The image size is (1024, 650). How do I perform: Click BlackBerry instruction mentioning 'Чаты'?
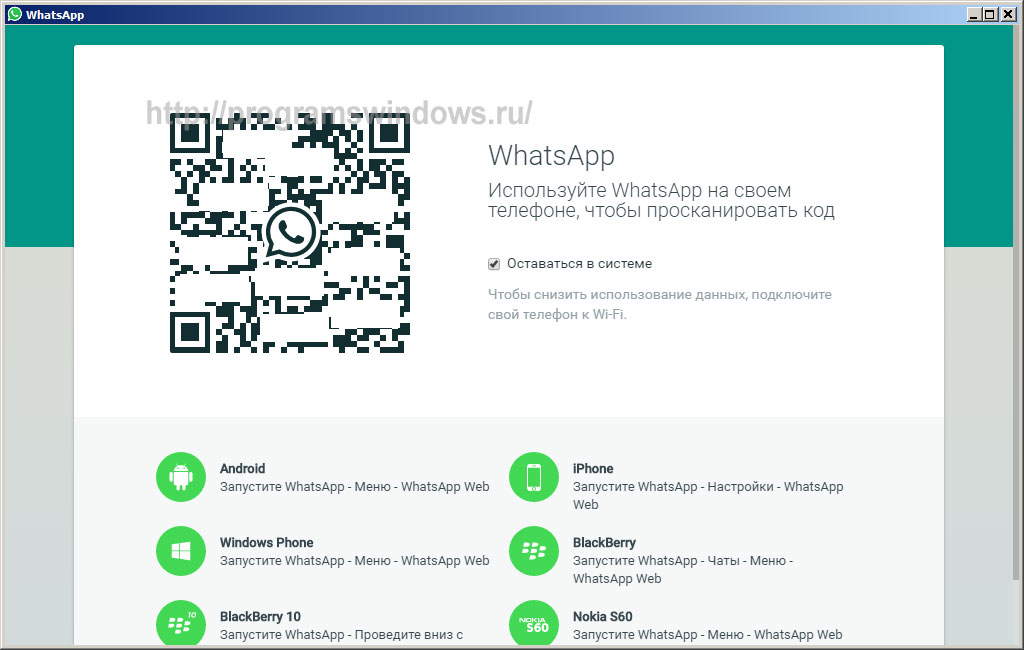683,569
